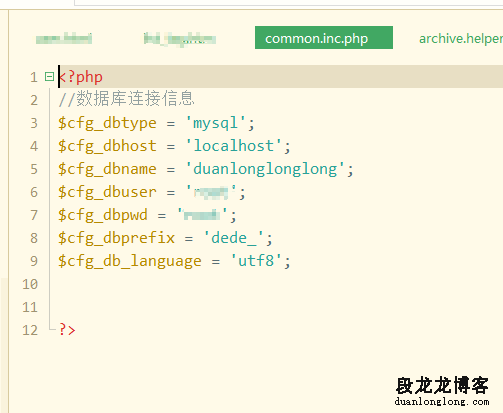
Task: Click the blurred dbpwd value
Action: coord(202,215)
